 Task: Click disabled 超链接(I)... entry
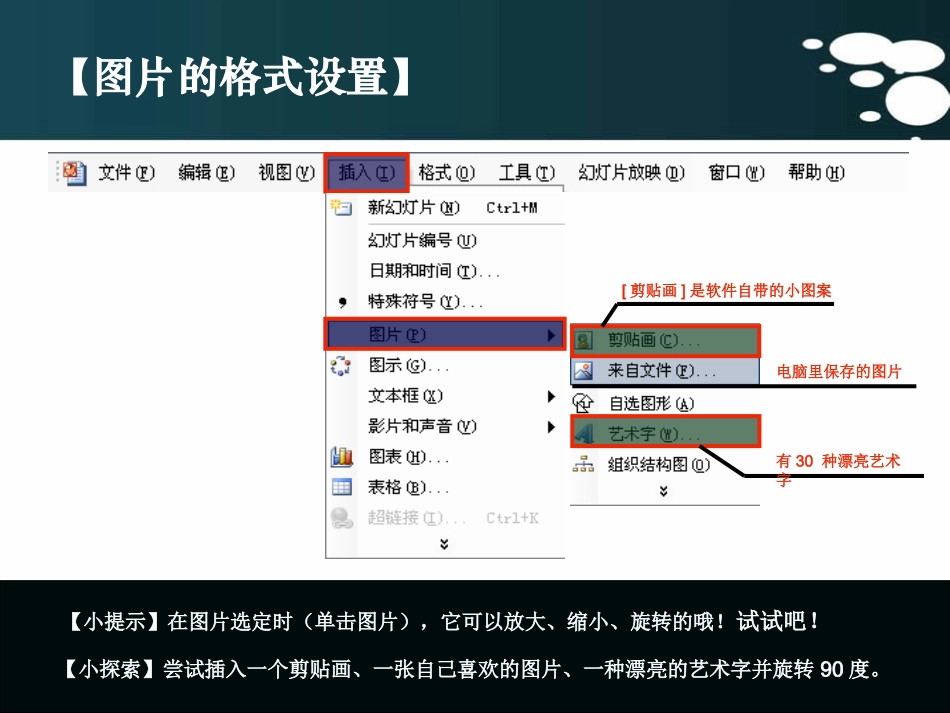point(446,518)
